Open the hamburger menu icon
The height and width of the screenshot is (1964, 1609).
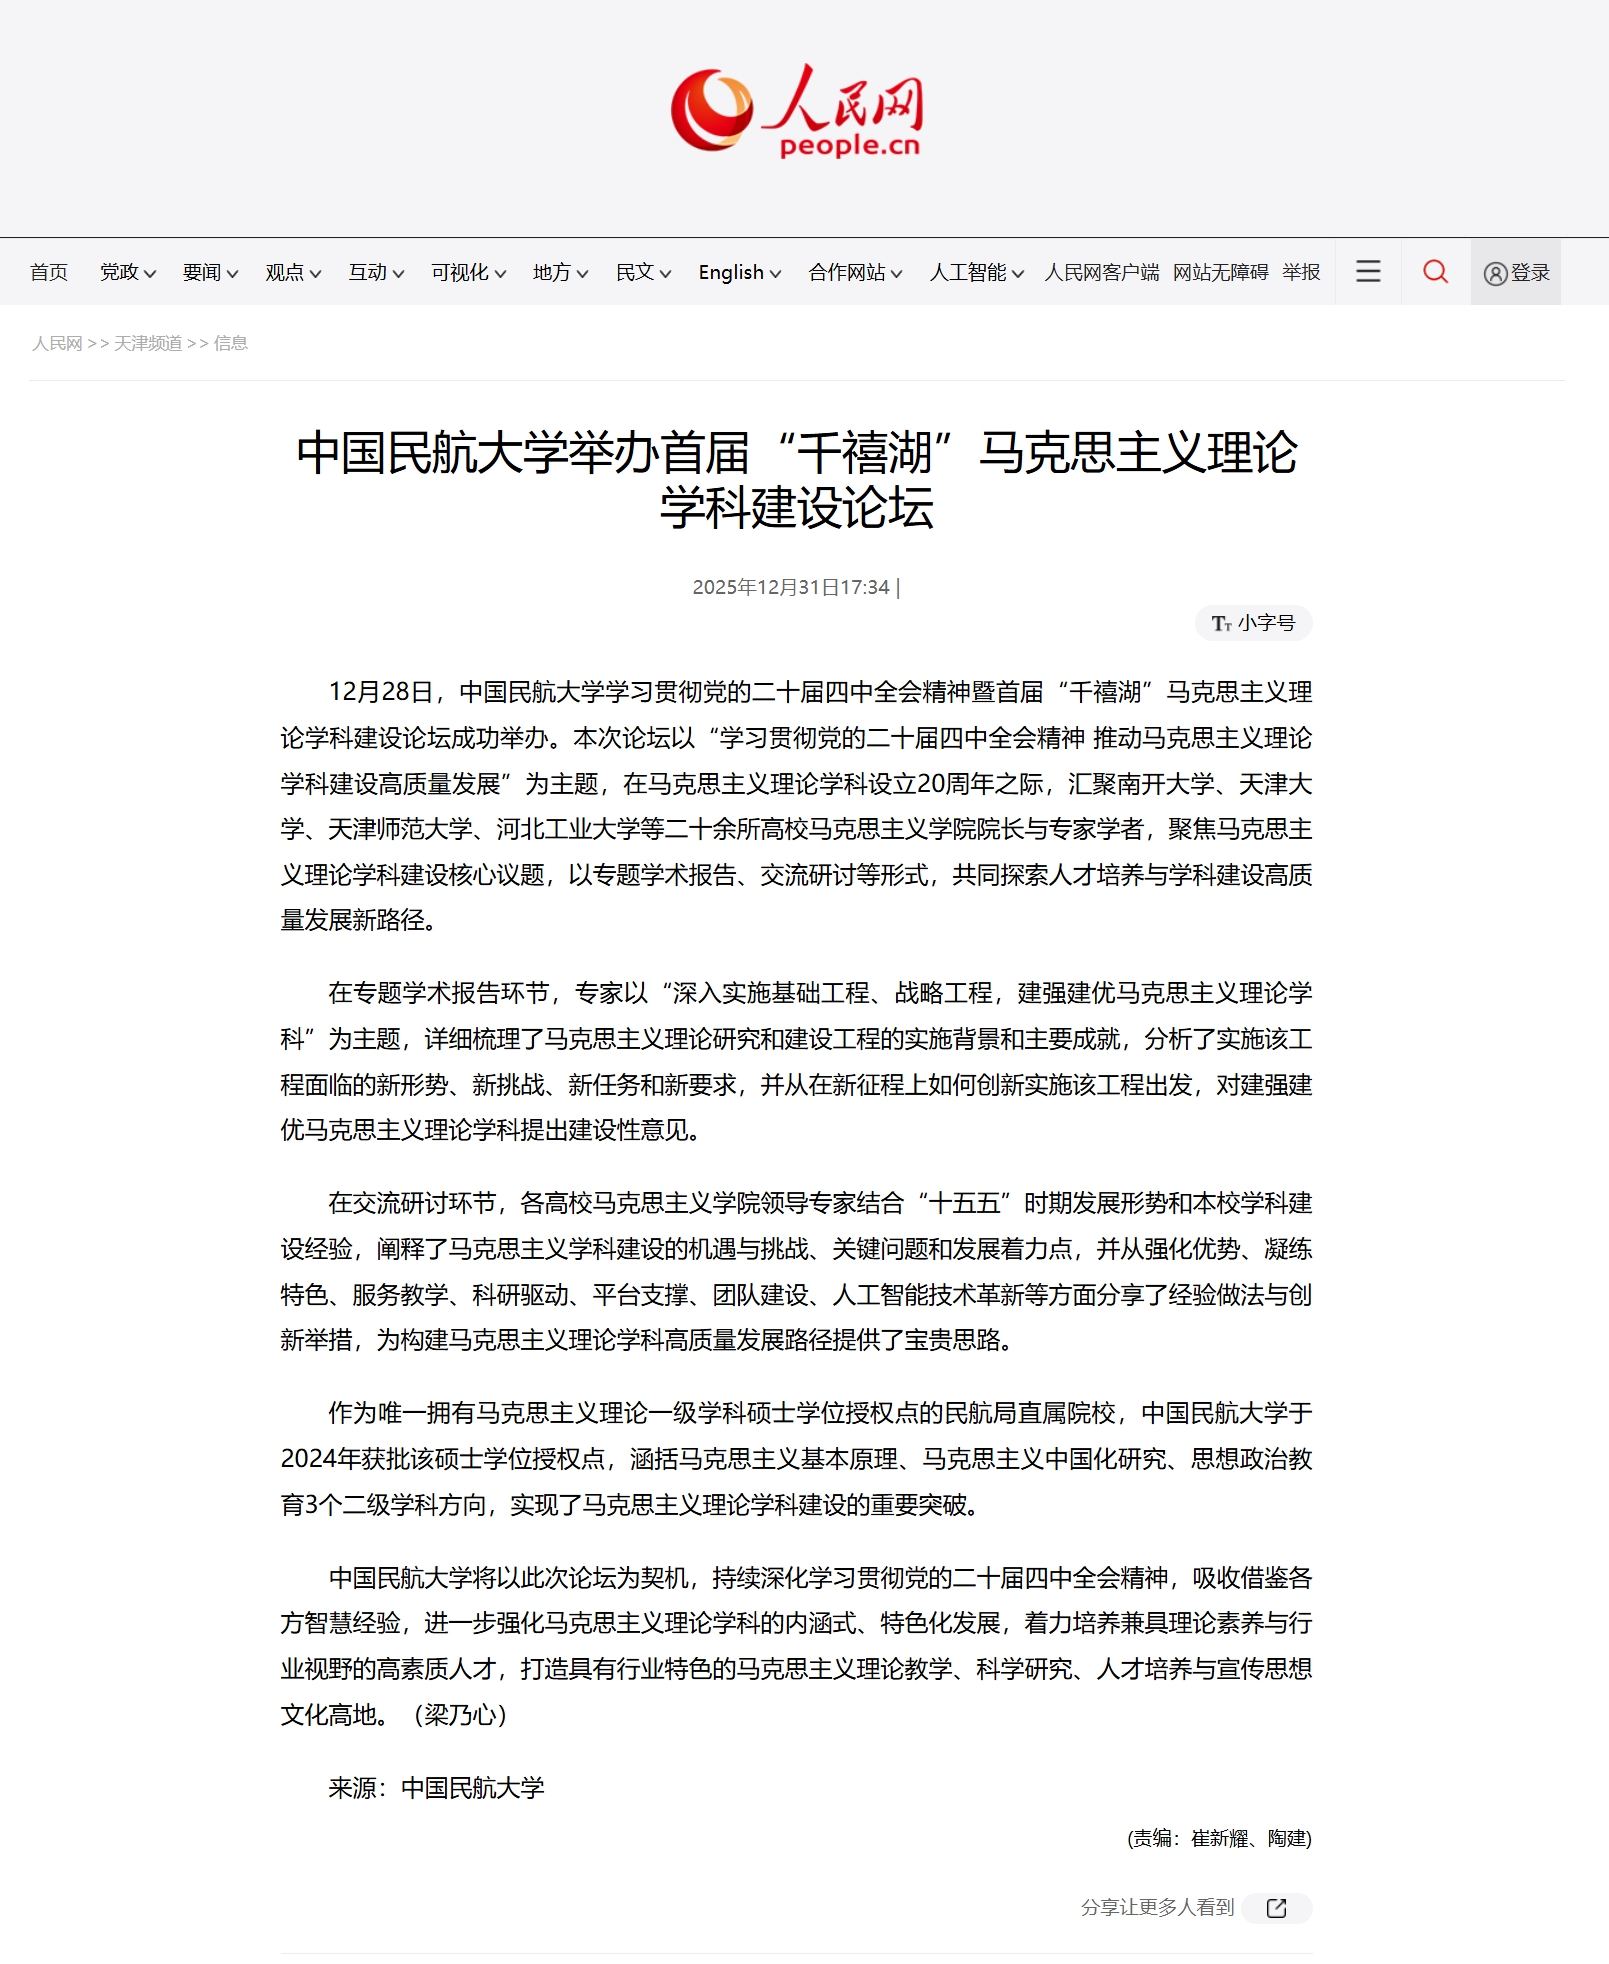(1368, 272)
